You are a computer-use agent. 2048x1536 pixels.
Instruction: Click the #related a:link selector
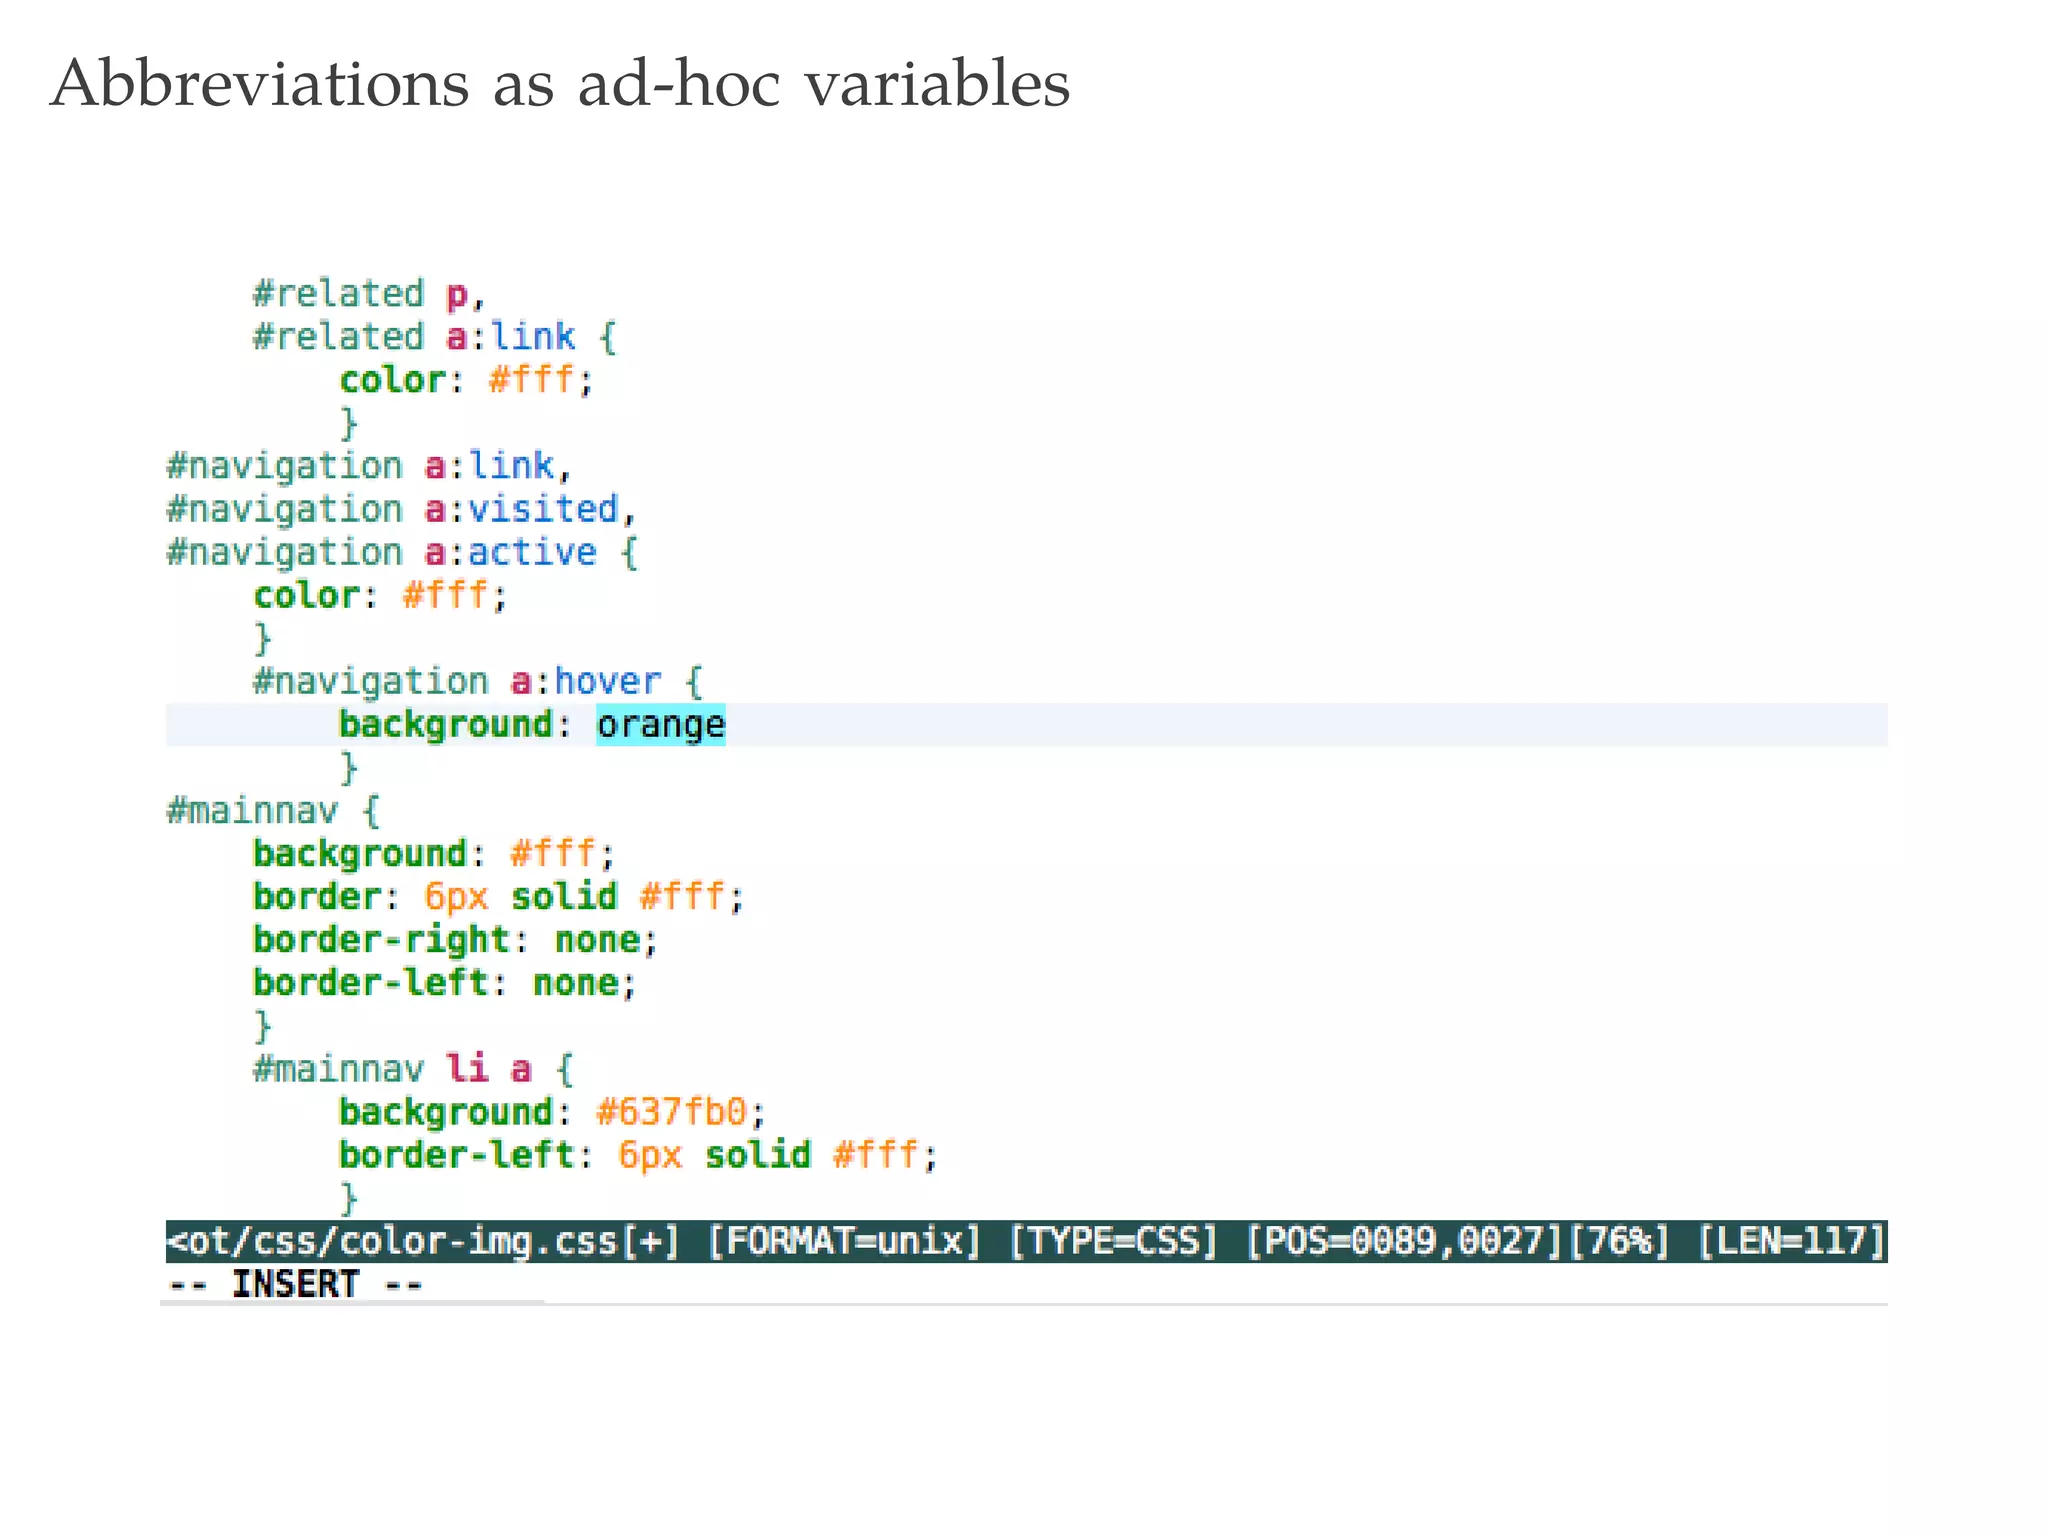(x=414, y=337)
